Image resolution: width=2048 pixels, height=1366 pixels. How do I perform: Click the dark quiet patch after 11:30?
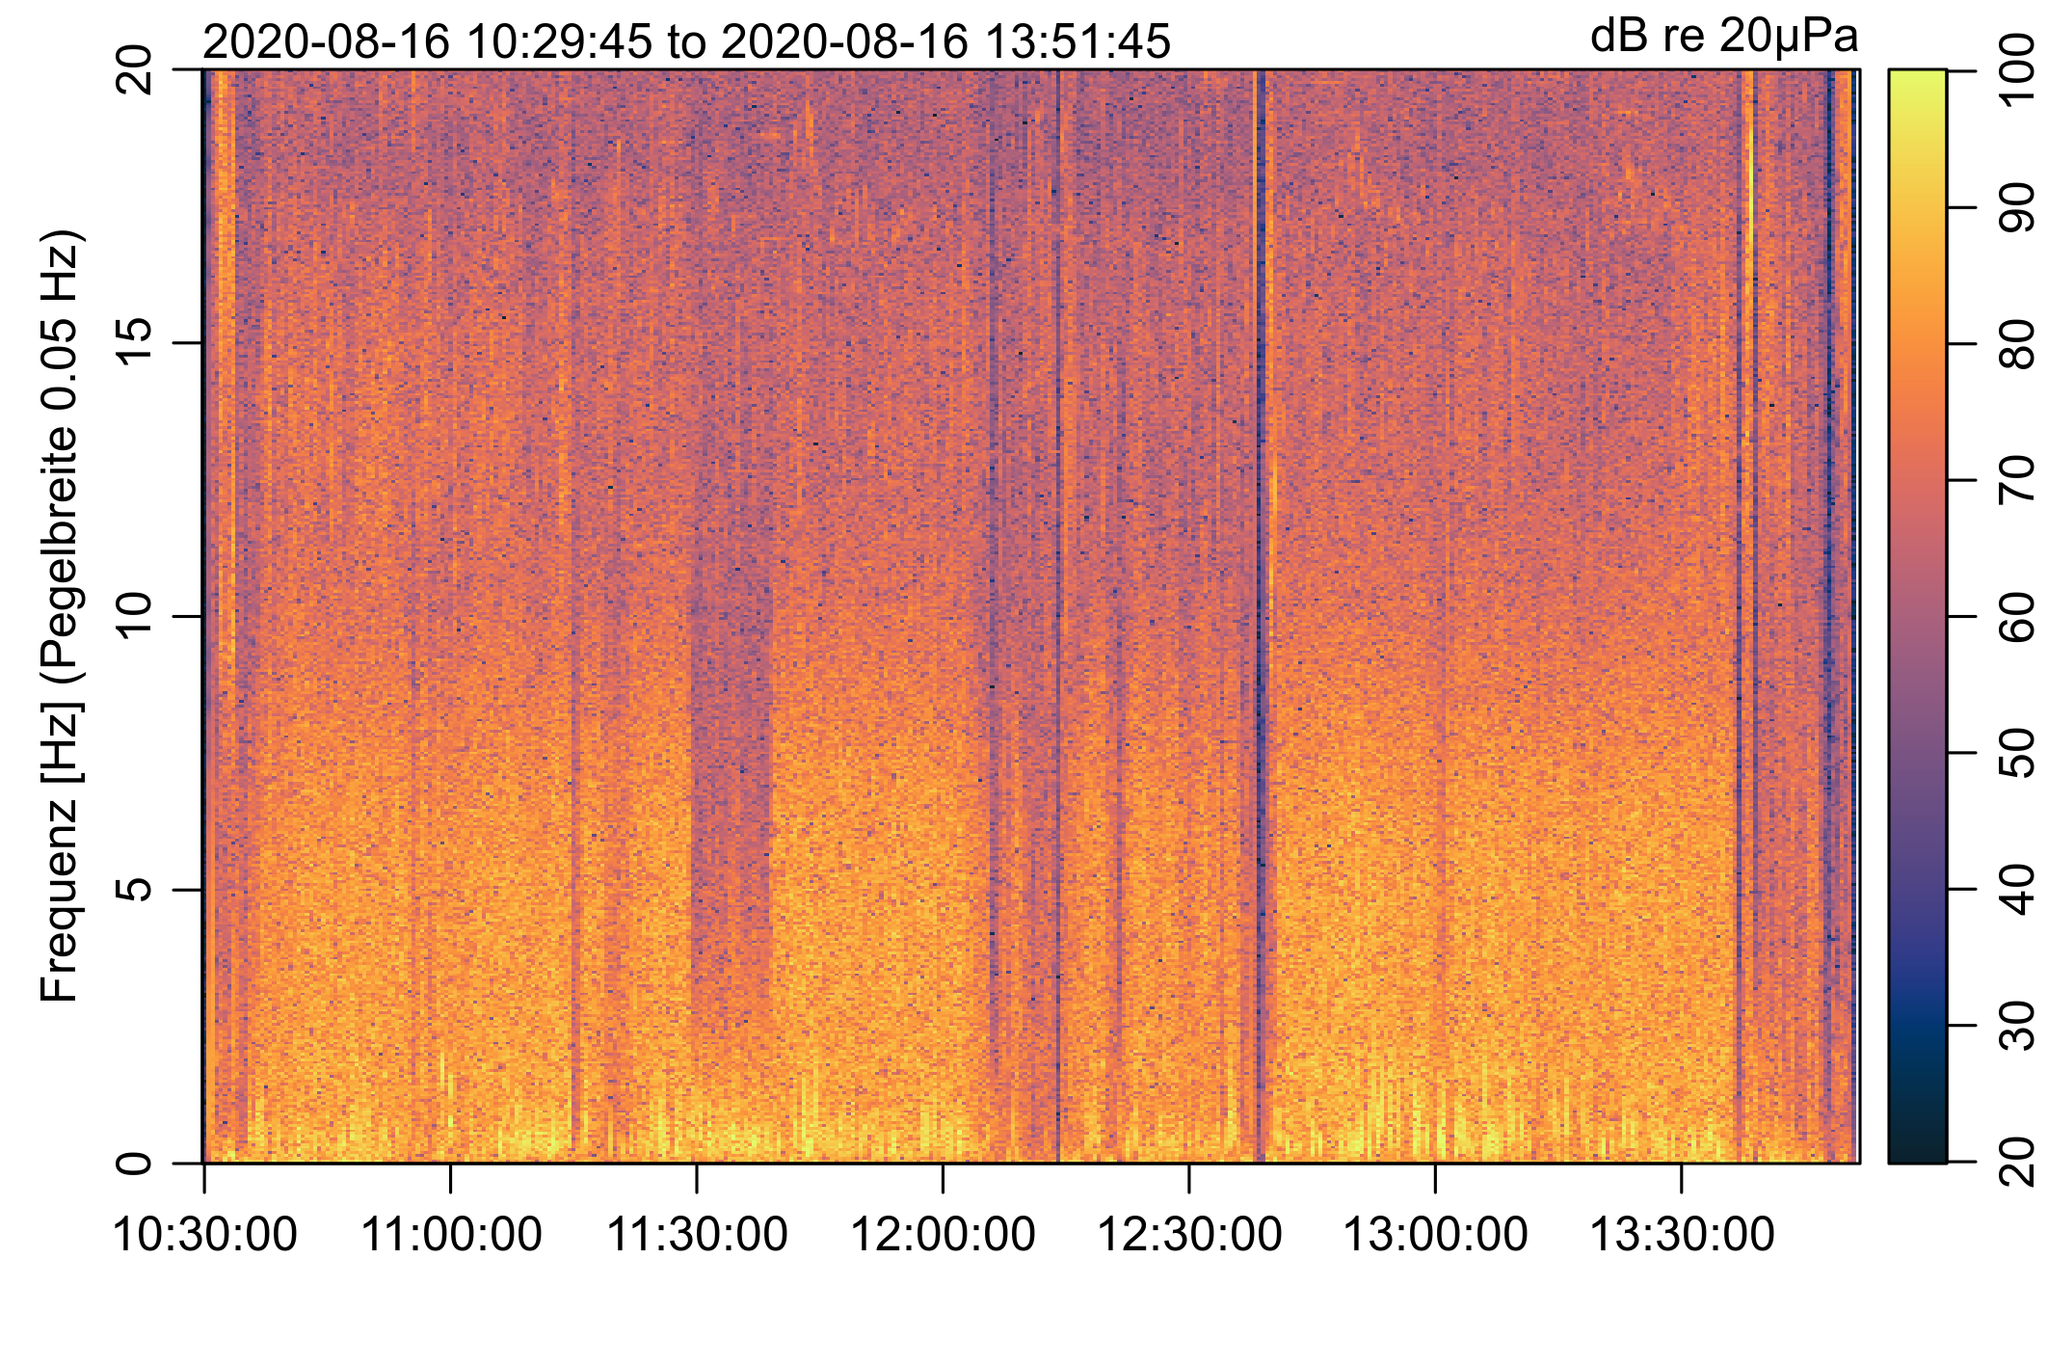coord(731,780)
